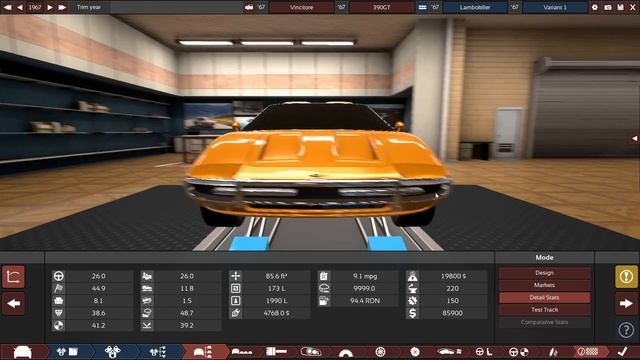Click the 48.7 stat value
The width and height of the screenshot is (640, 360).
coord(187,313)
